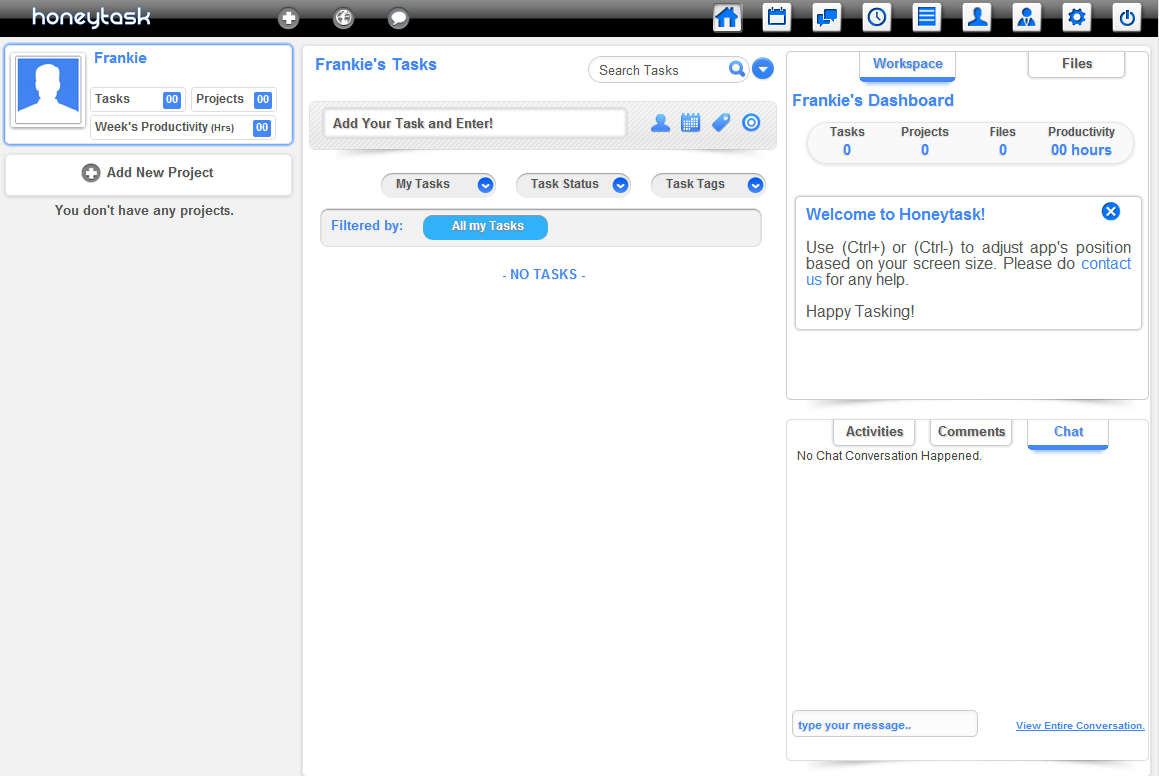Open the single user profile icon
The height and width of the screenshot is (776, 1159).
coord(976,17)
